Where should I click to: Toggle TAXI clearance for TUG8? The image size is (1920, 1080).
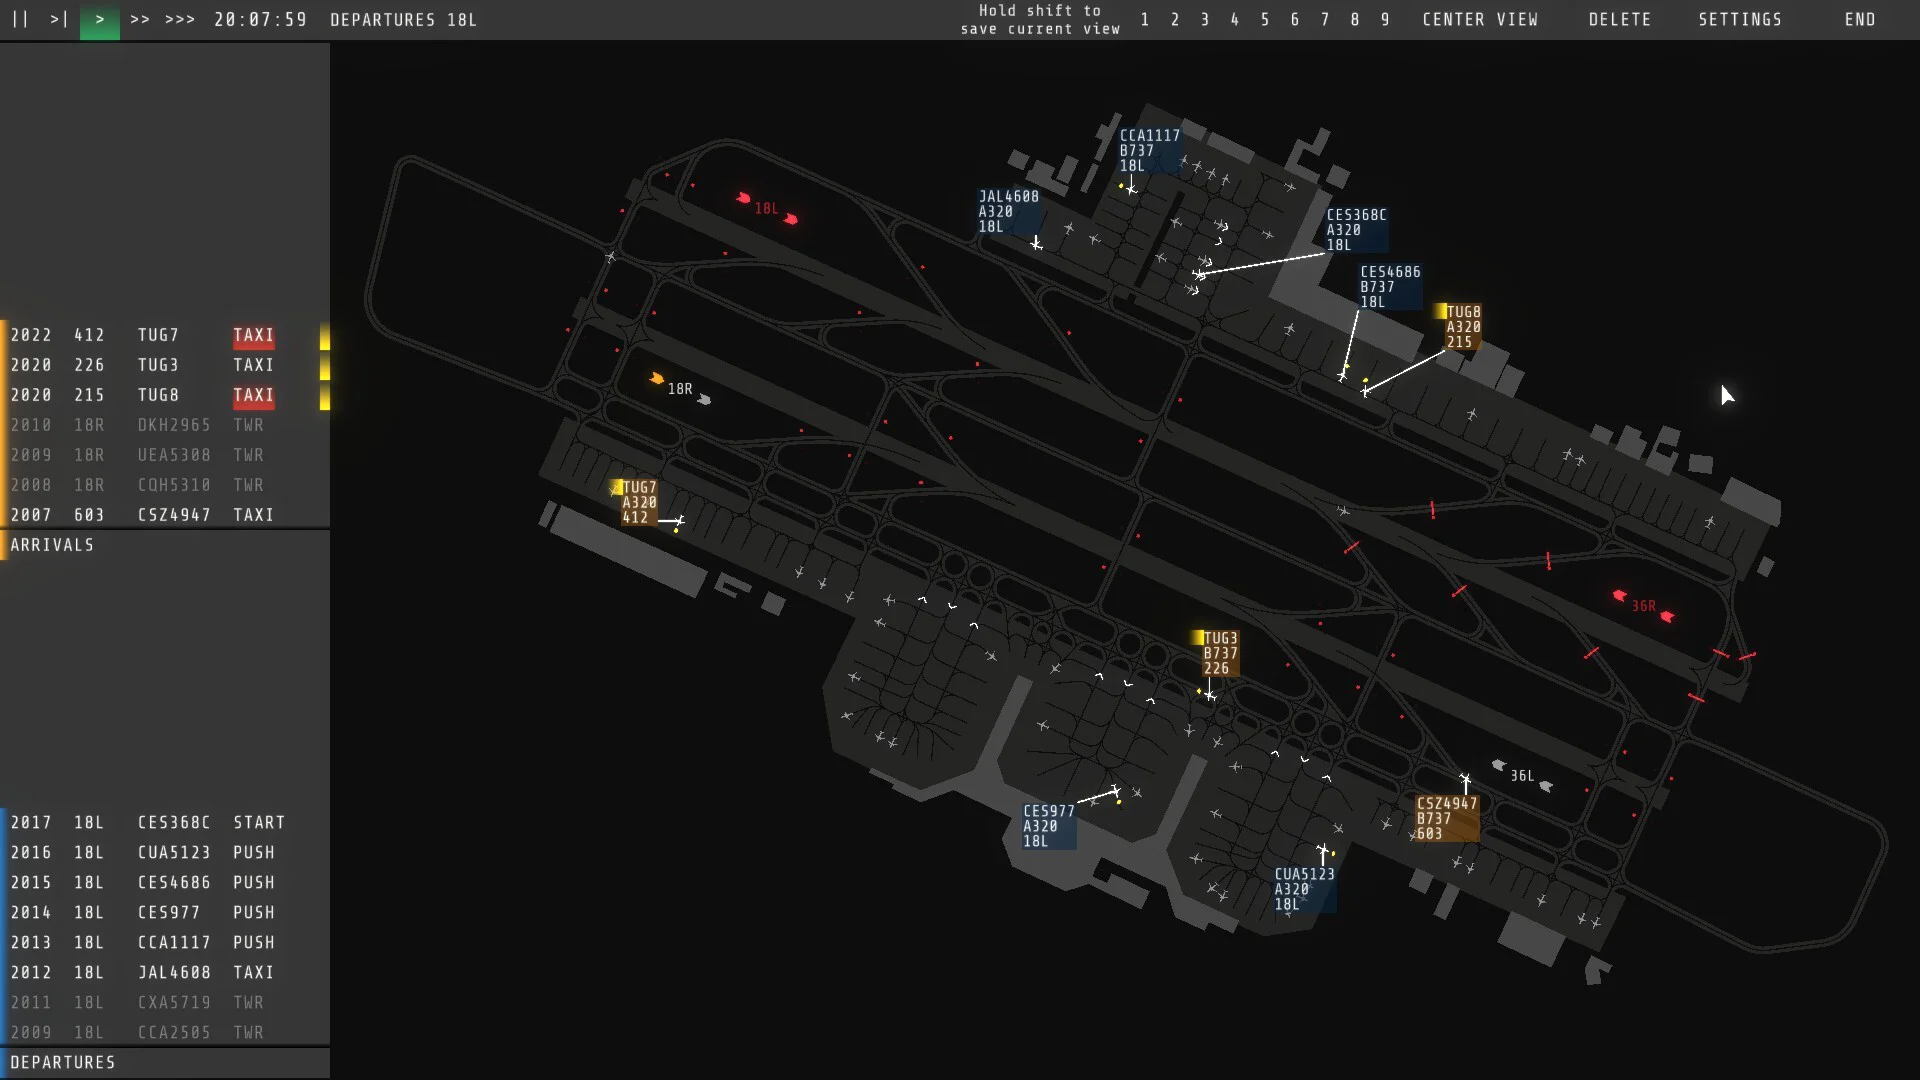[x=253, y=395]
